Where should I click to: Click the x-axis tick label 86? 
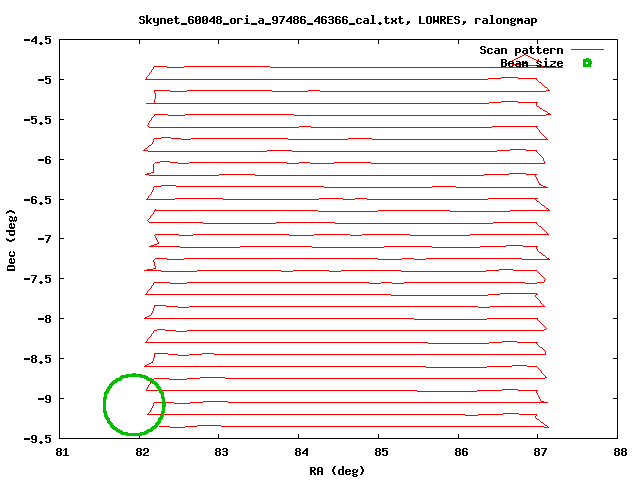tap(461, 452)
